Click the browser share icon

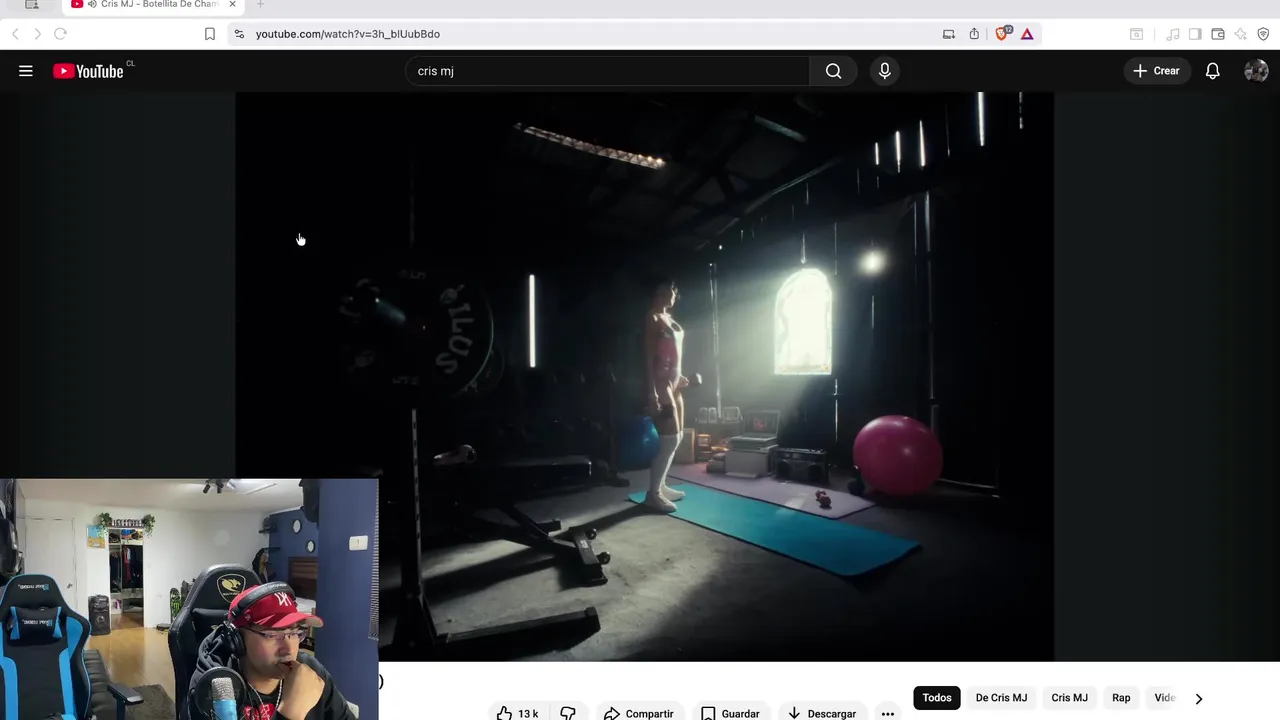pos(974,34)
